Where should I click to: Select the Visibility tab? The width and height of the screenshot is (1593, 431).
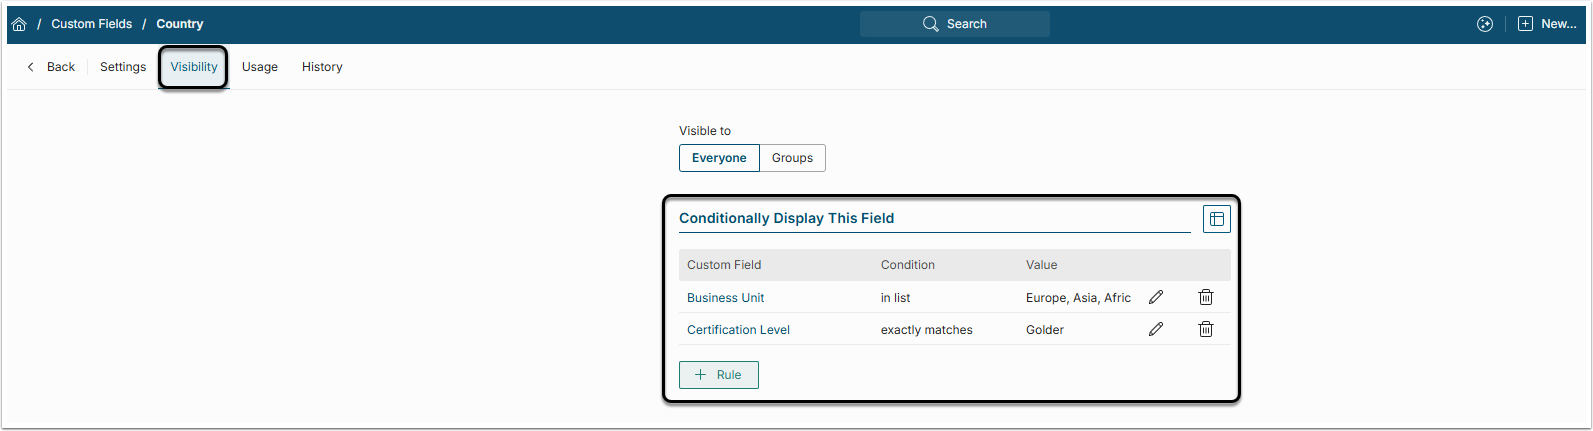(x=194, y=67)
